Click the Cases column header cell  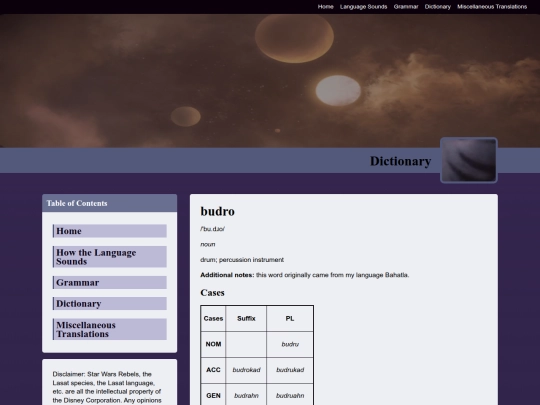click(213, 319)
